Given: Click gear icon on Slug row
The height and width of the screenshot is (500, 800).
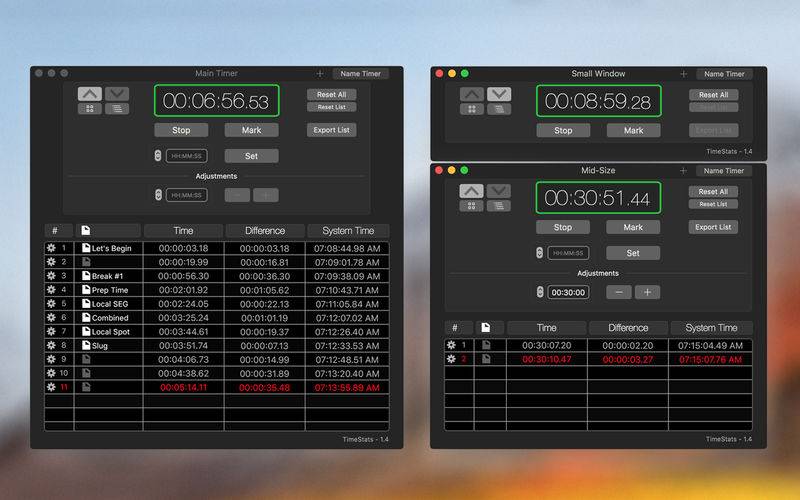Looking at the screenshot, I should click(x=51, y=345).
